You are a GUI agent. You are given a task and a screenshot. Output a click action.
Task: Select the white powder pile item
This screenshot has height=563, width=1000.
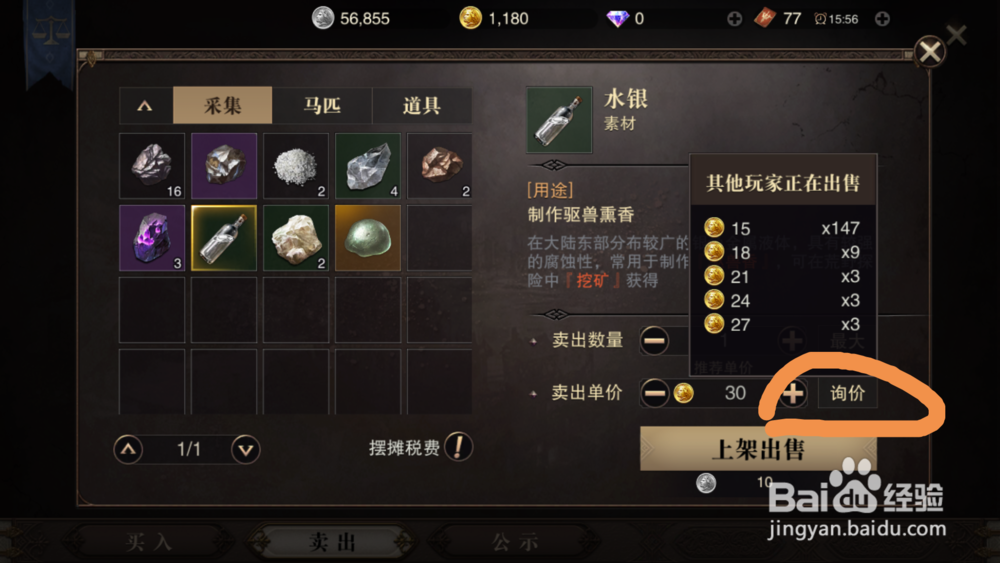point(296,166)
